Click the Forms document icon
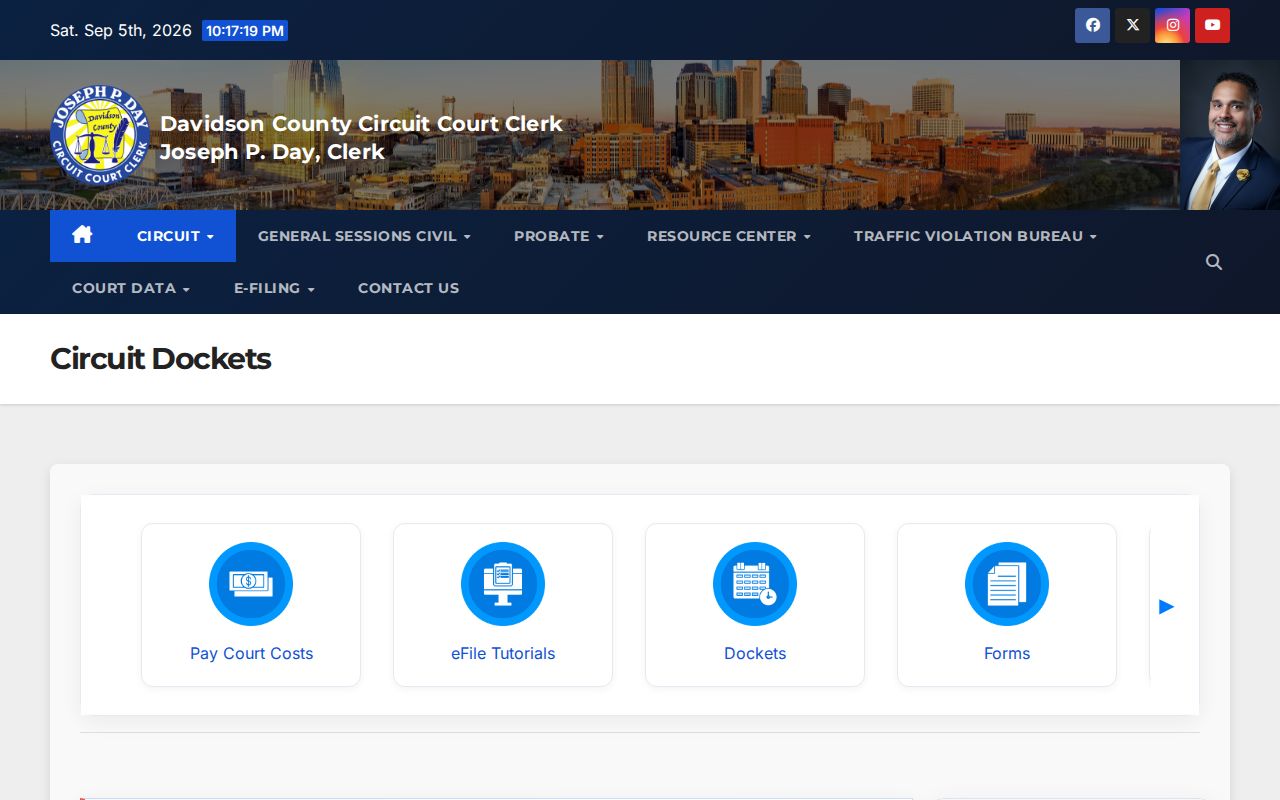 (x=1007, y=584)
